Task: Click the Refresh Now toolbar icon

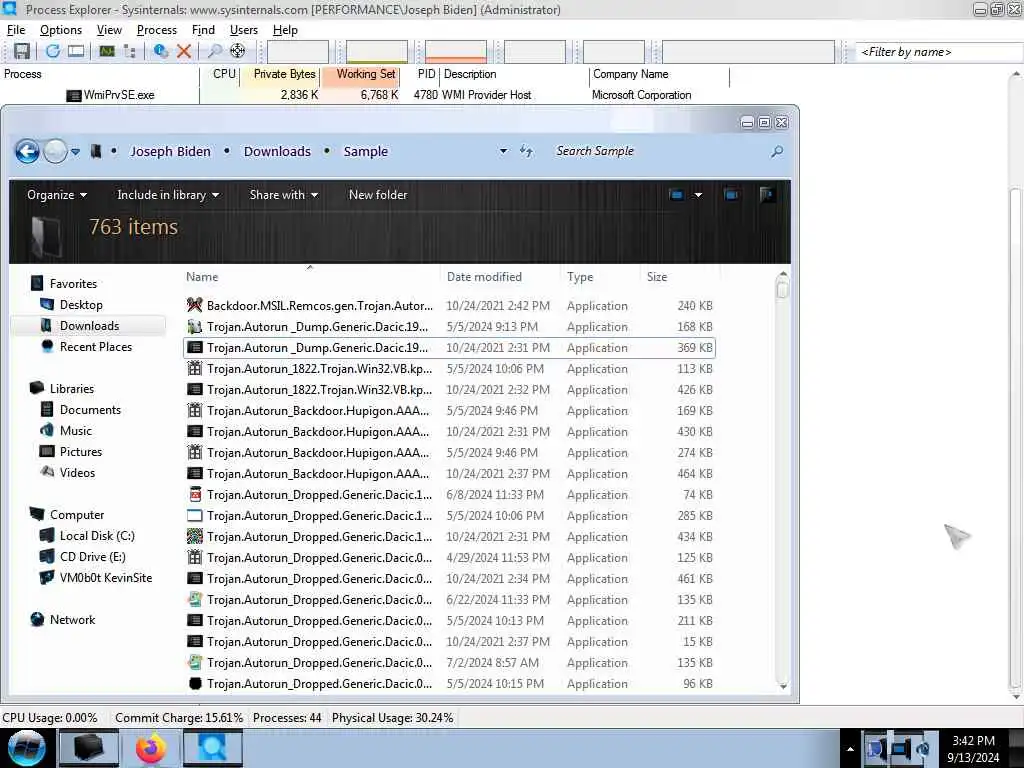Action: click(53, 51)
